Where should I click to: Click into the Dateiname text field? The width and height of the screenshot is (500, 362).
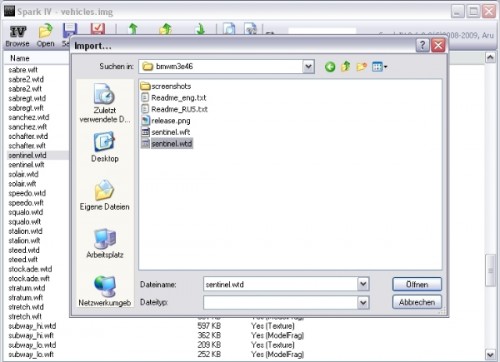coord(280,284)
